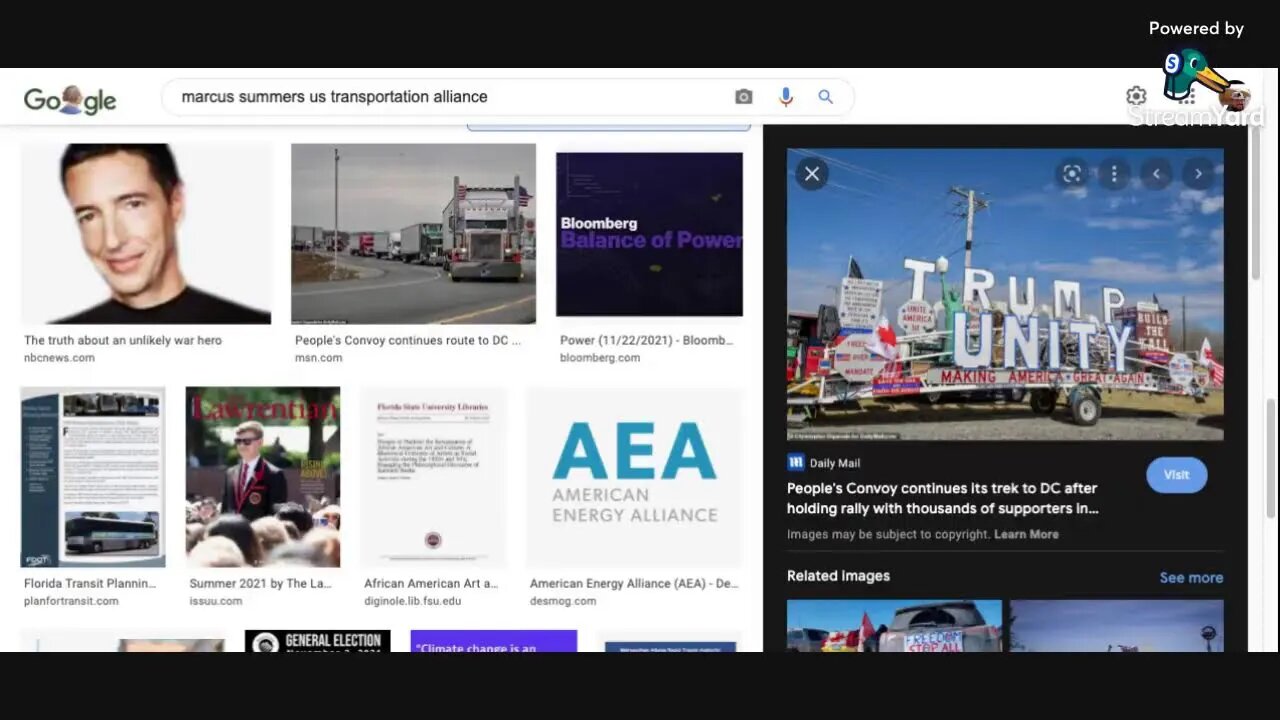
Task: Select People's Convoy truck thumbnail from msn.com
Action: (413, 234)
